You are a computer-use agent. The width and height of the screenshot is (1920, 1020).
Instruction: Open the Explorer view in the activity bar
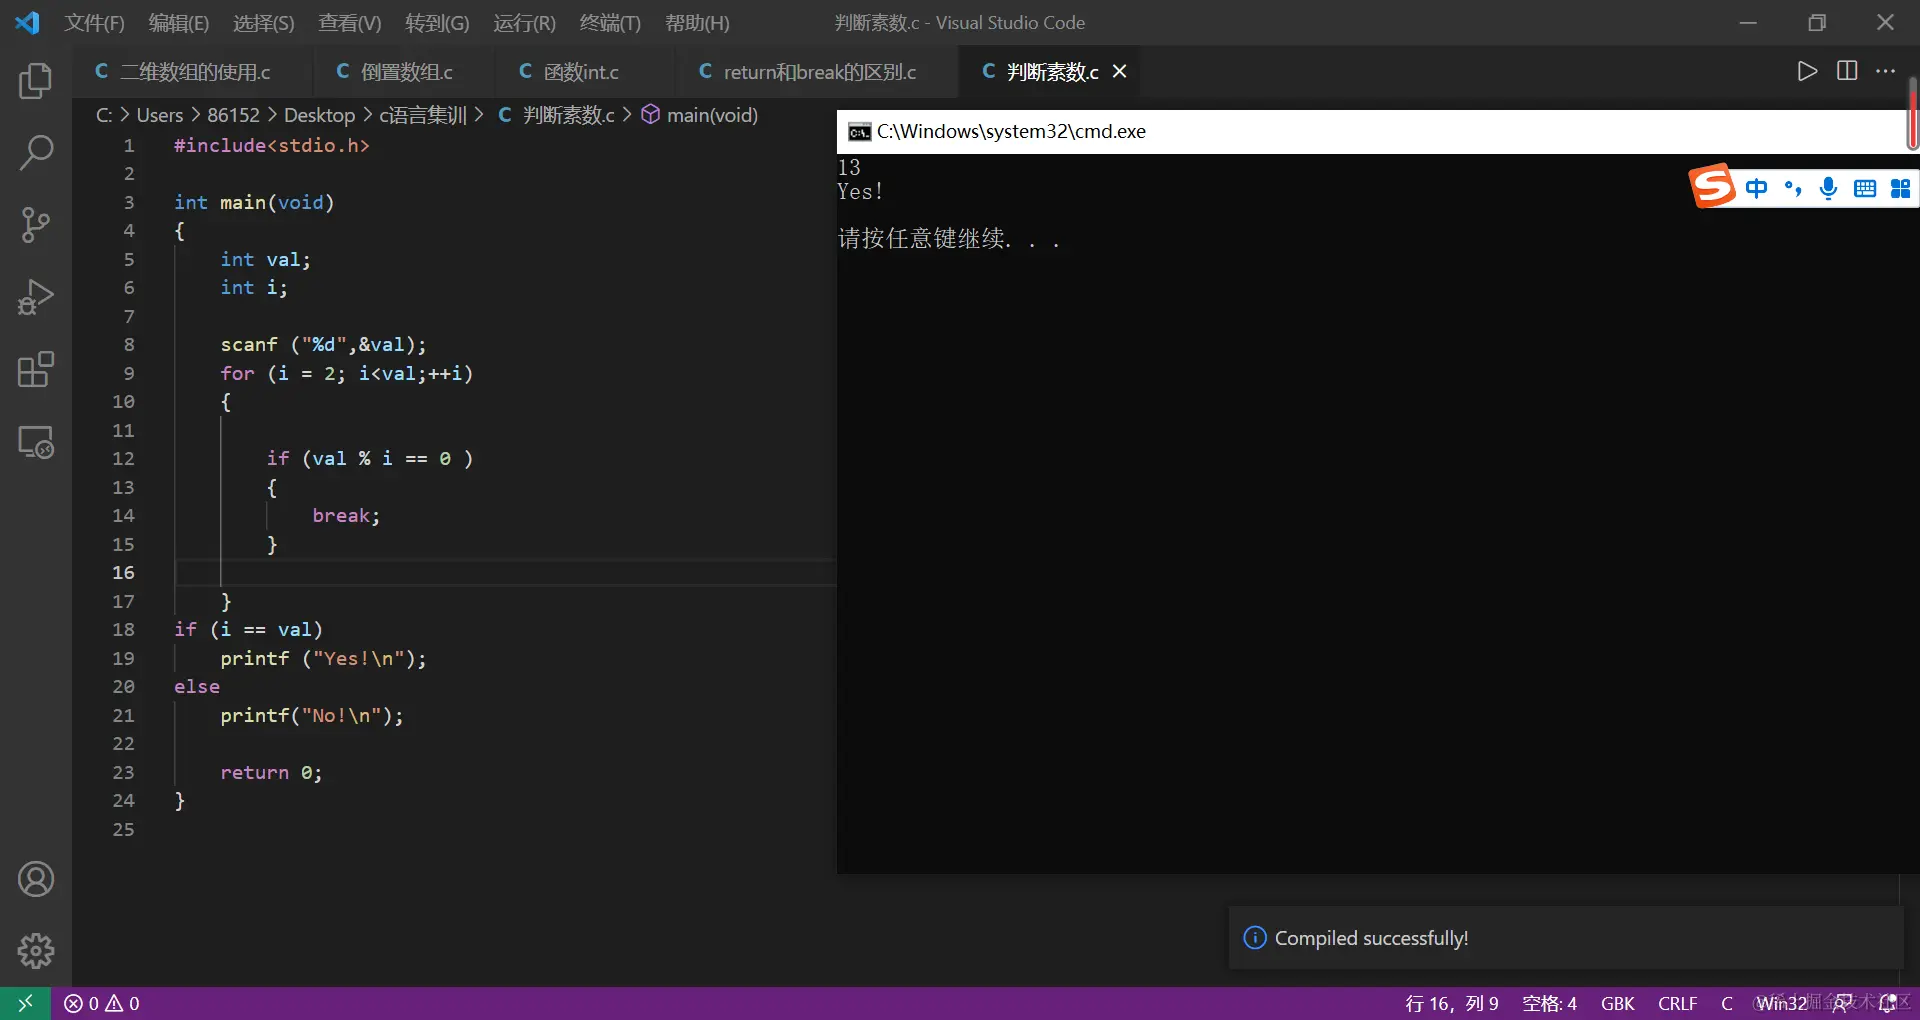[36, 81]
